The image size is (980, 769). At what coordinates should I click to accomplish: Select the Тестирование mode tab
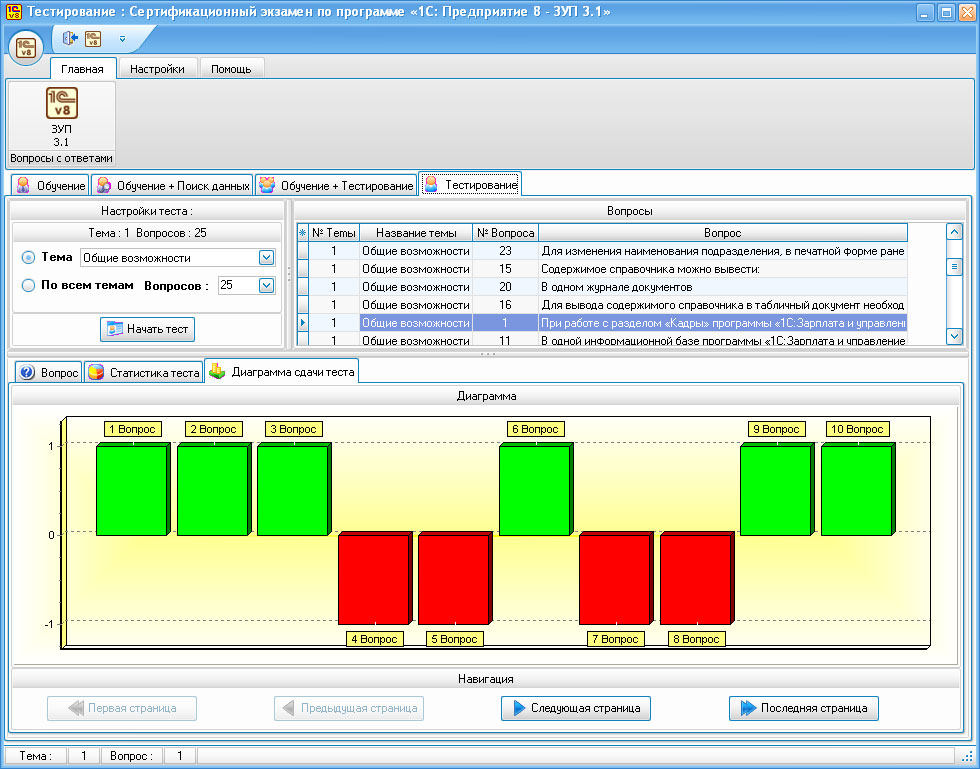click(470, 184)
